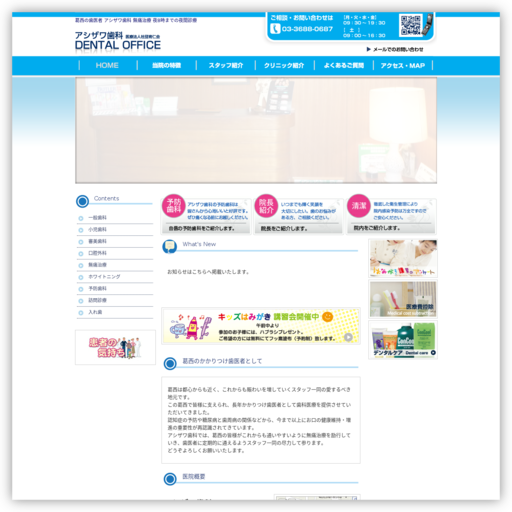Image resolution: width=512 pixels, height=512 pixels.
Task: Click the 09:30～19:30 weekday hours text
Action: click(364, 23)
